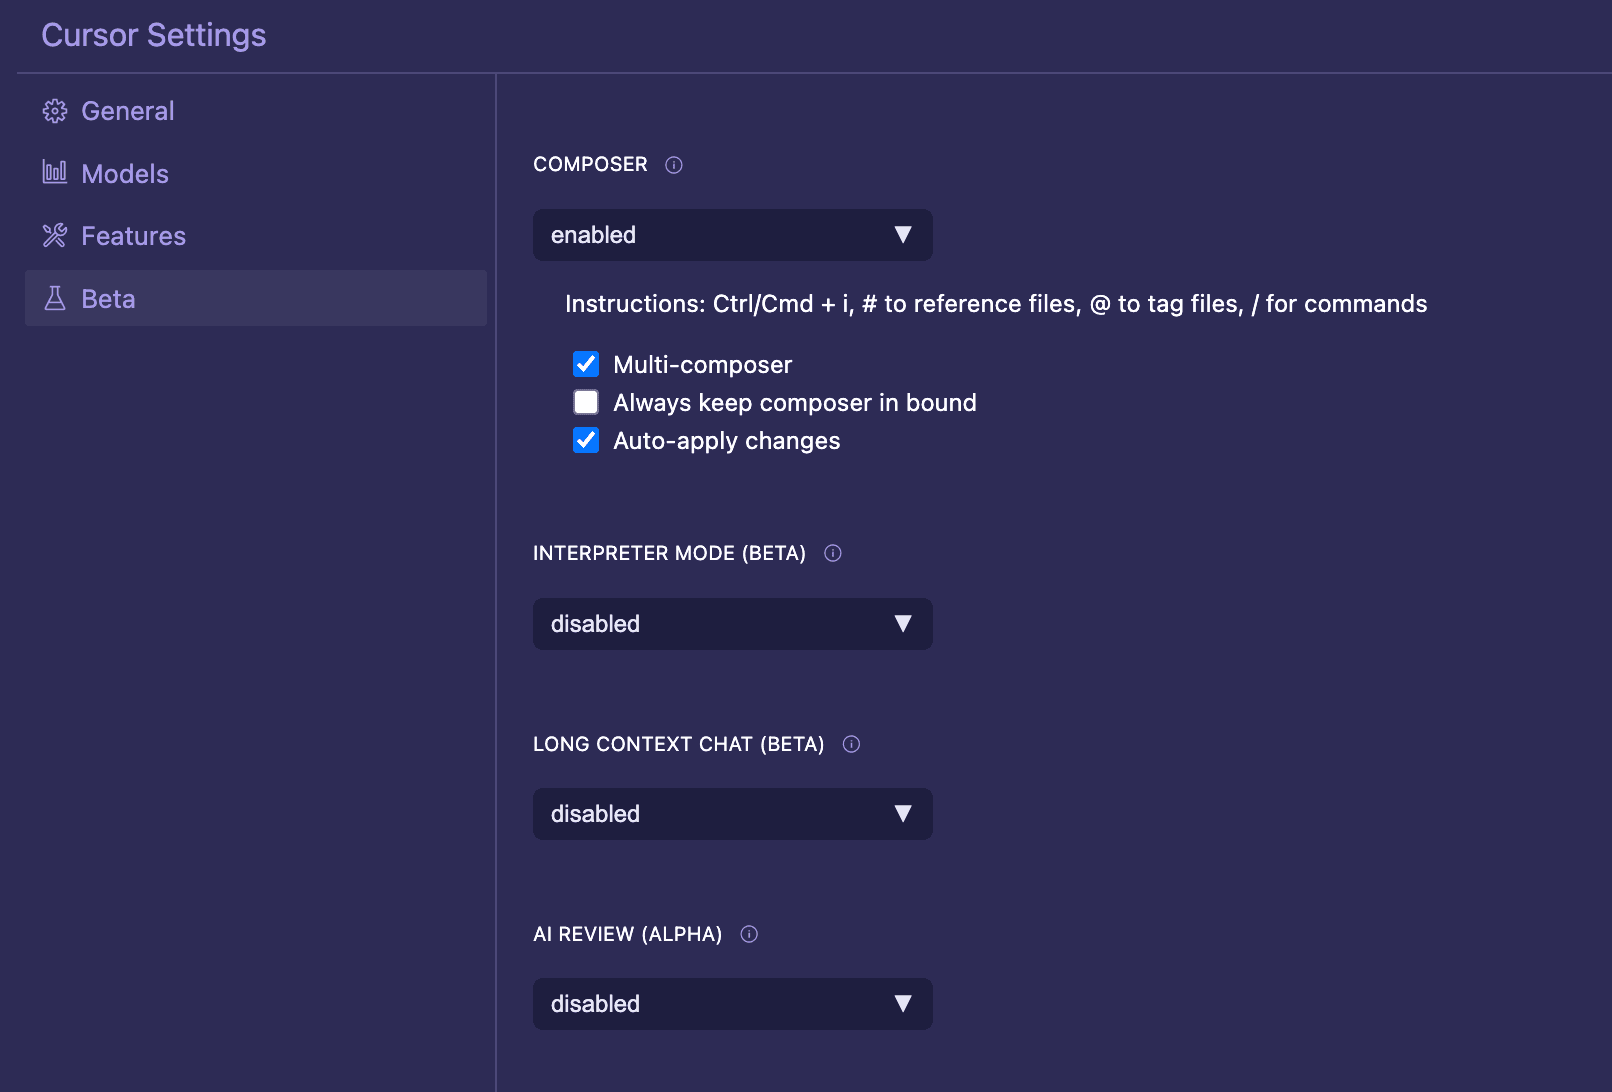Screen dimensions: 1612x1092
Task: Click the Interpreter Mode info icon
Action: [833, 552]
